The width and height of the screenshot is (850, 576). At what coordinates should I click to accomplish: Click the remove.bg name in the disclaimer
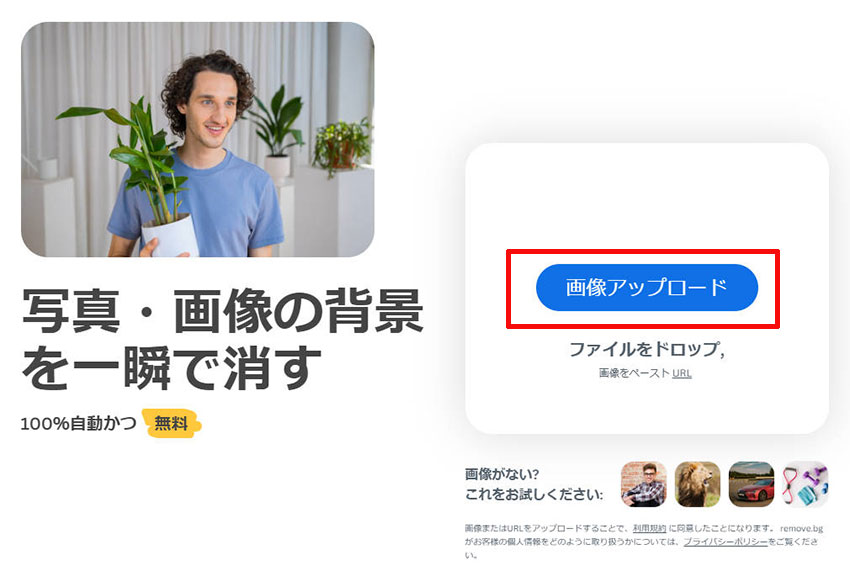coord(802,528)
